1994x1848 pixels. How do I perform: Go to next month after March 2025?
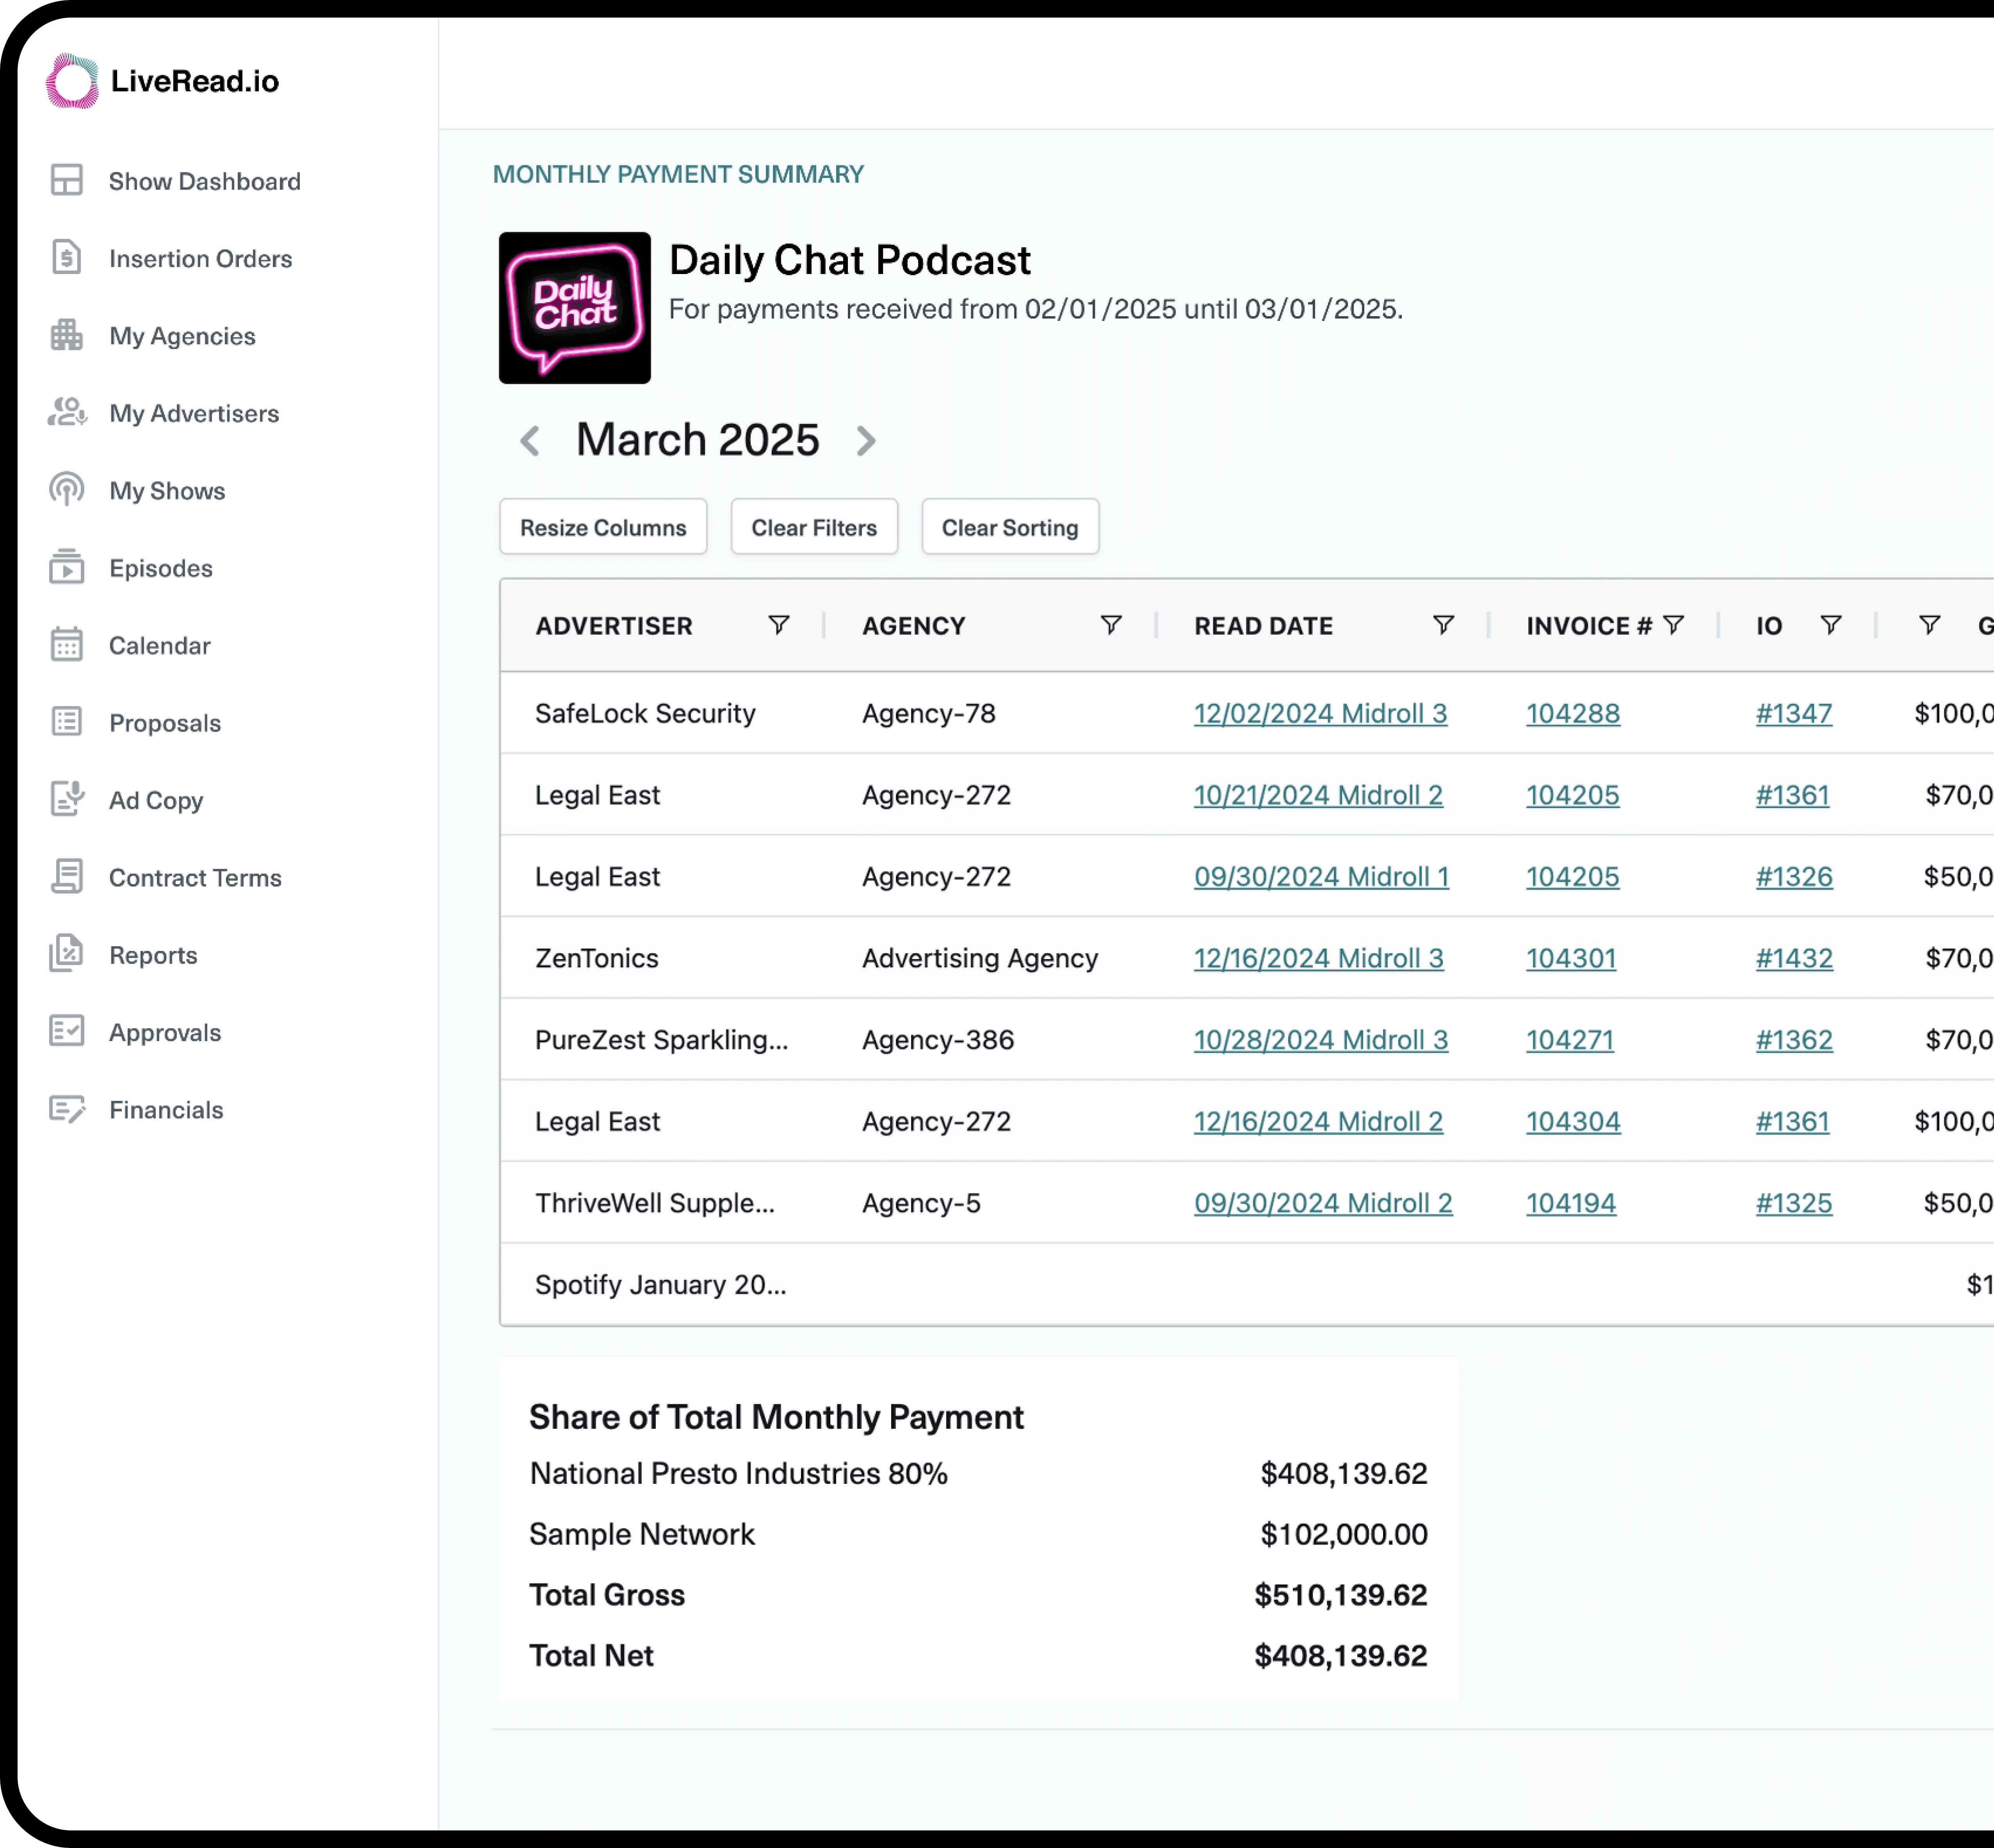[866, 441]
